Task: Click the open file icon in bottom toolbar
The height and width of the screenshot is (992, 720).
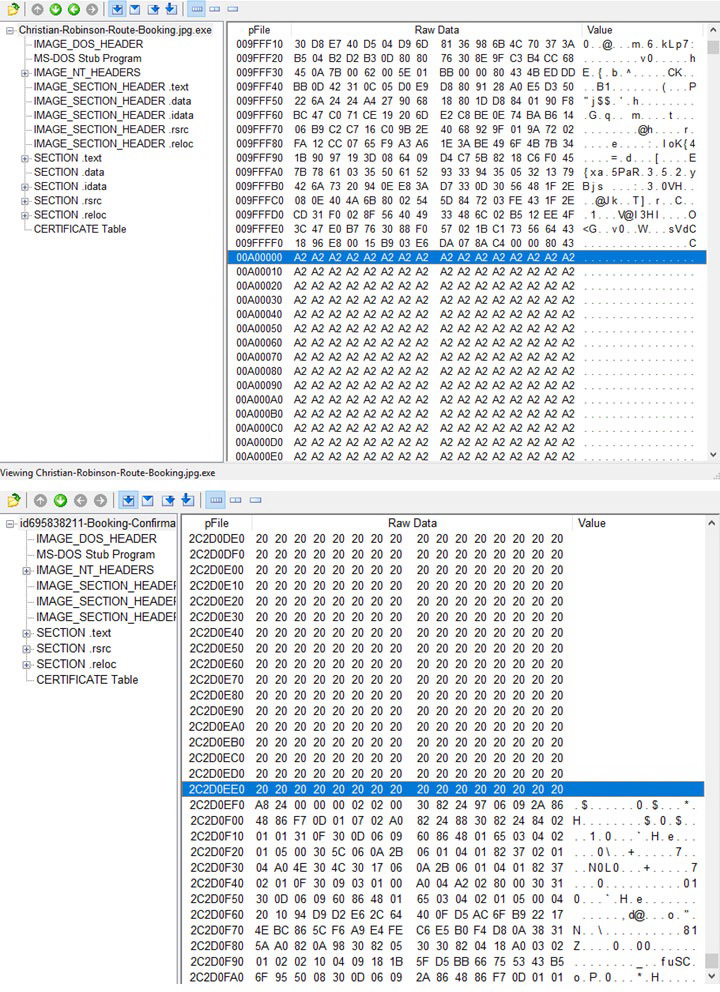Action: pos(13,500)
